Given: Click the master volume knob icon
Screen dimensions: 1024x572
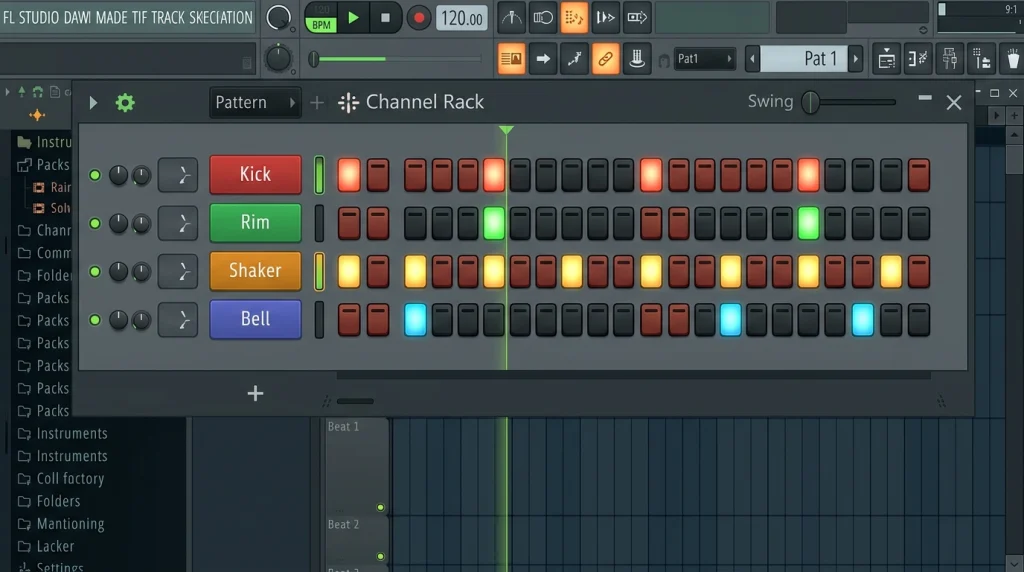Looking at the screenshot, I should tap(278, 18).
